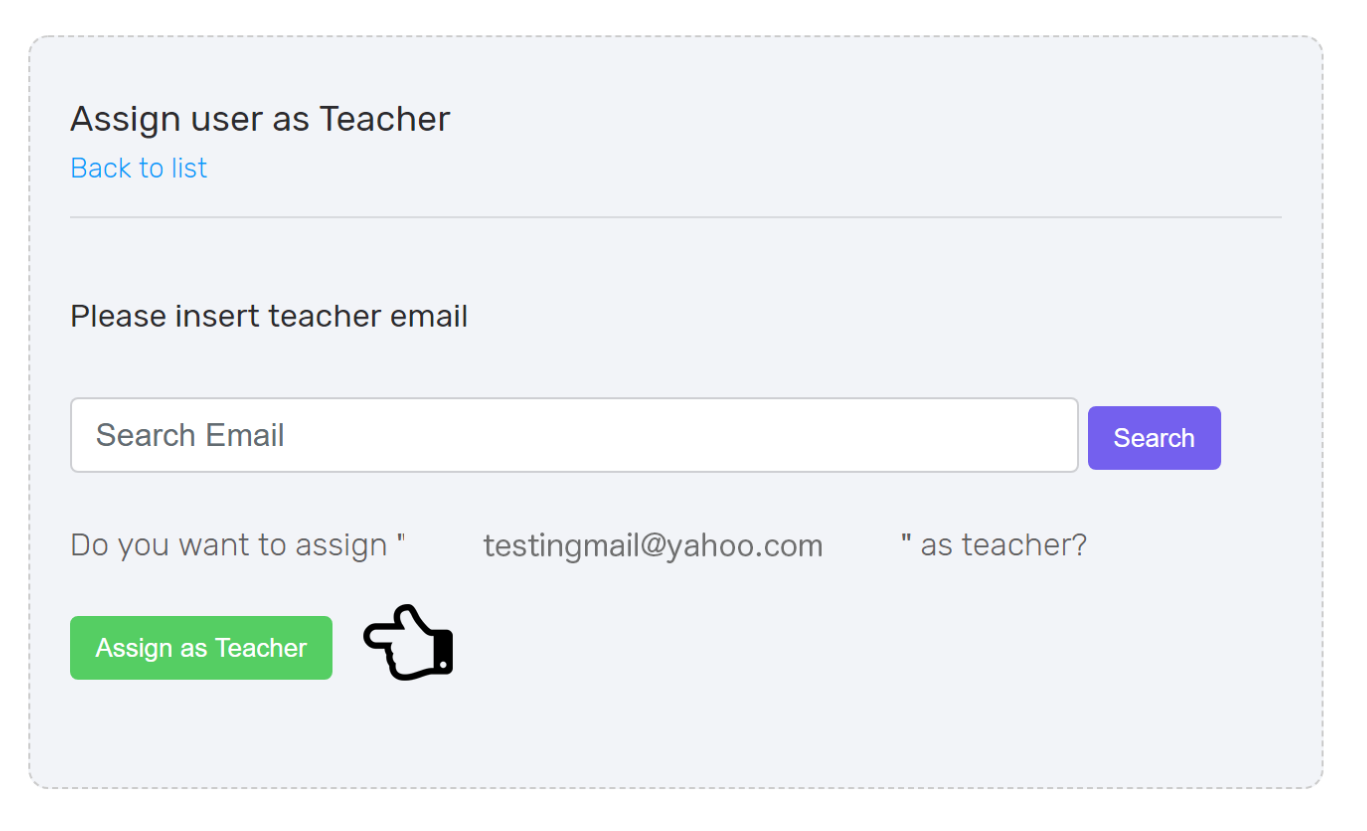Click the green Assign as Teacher button
Viewport: 1367px width, 831px height.
(201, 648)
